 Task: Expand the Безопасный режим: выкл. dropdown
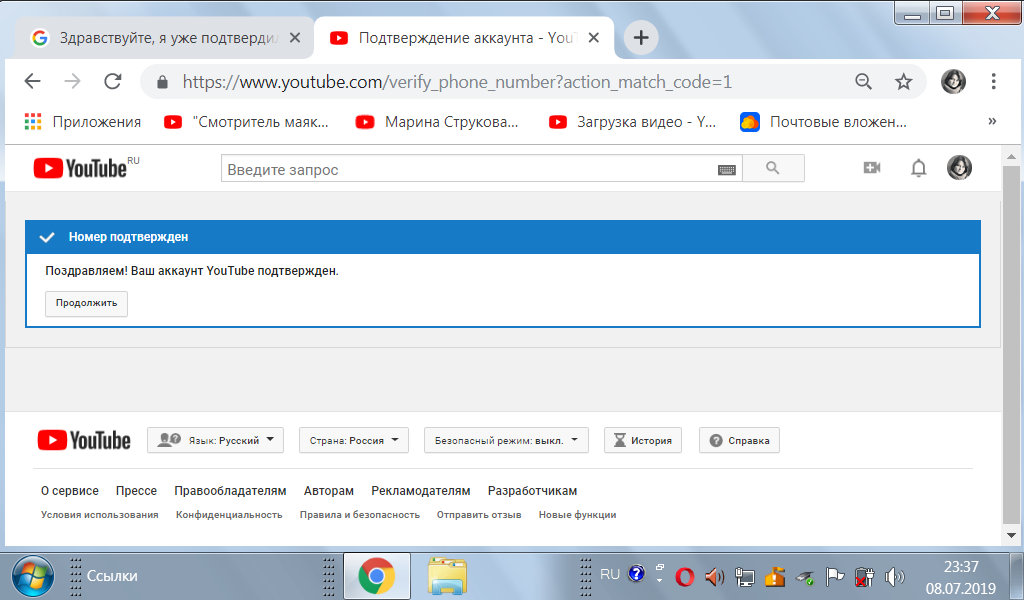506,440
